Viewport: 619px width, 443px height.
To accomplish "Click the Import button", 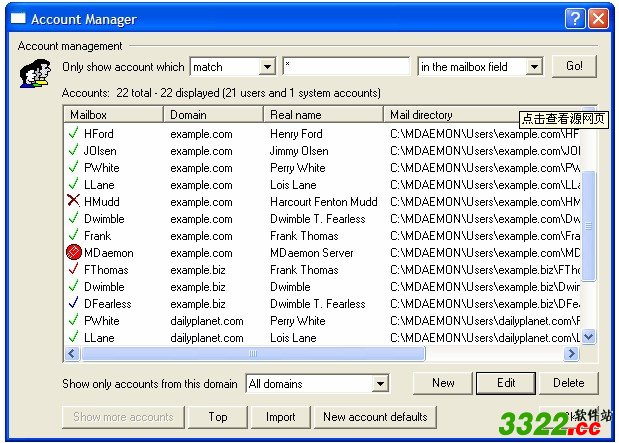I will [281, 417].
